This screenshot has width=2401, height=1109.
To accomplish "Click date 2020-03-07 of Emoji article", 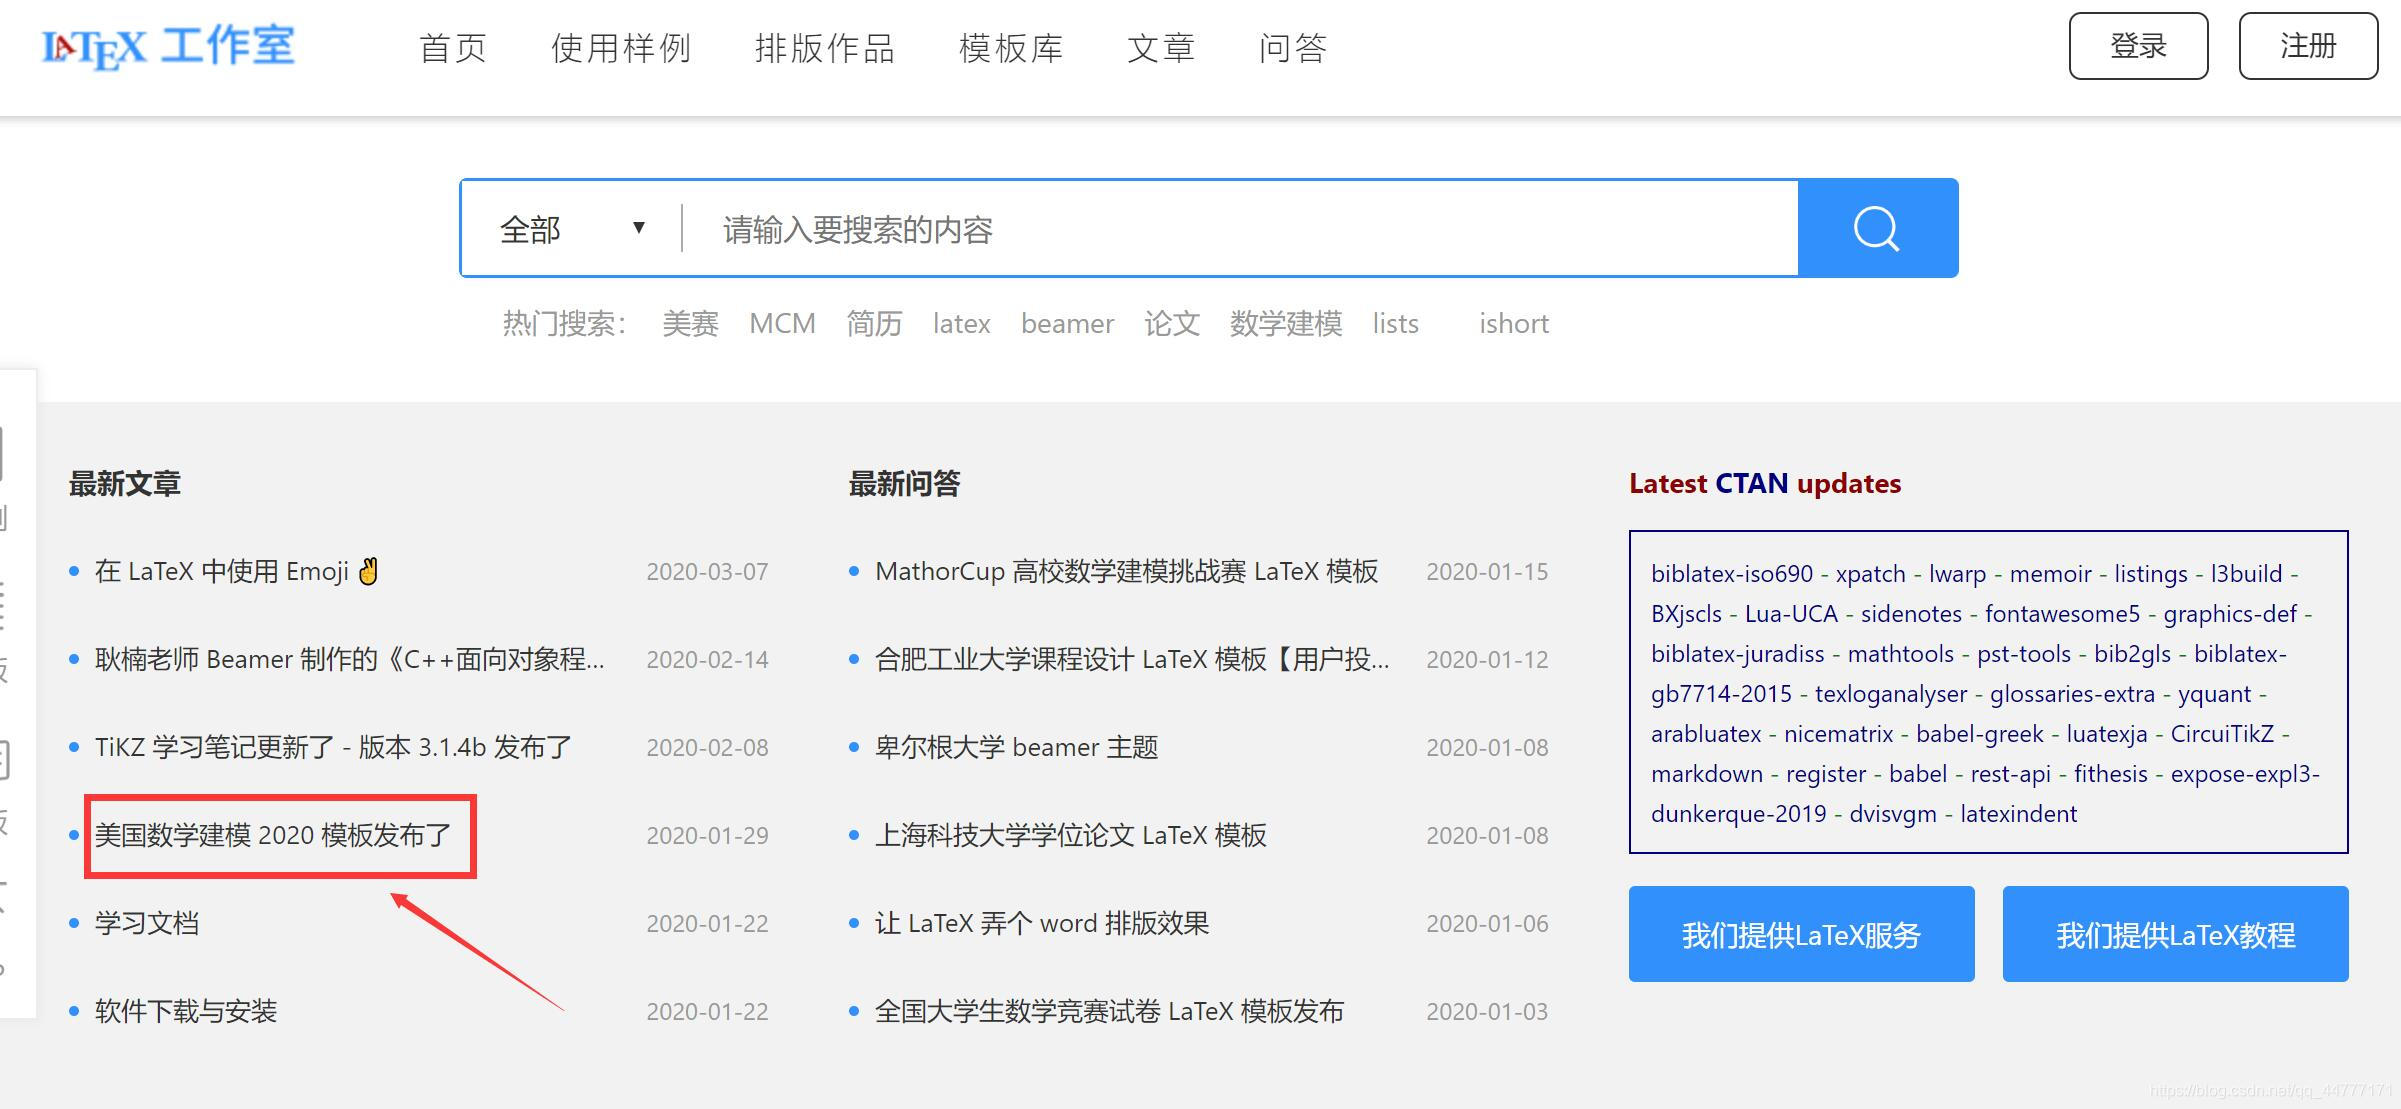I will coord(707,572).
